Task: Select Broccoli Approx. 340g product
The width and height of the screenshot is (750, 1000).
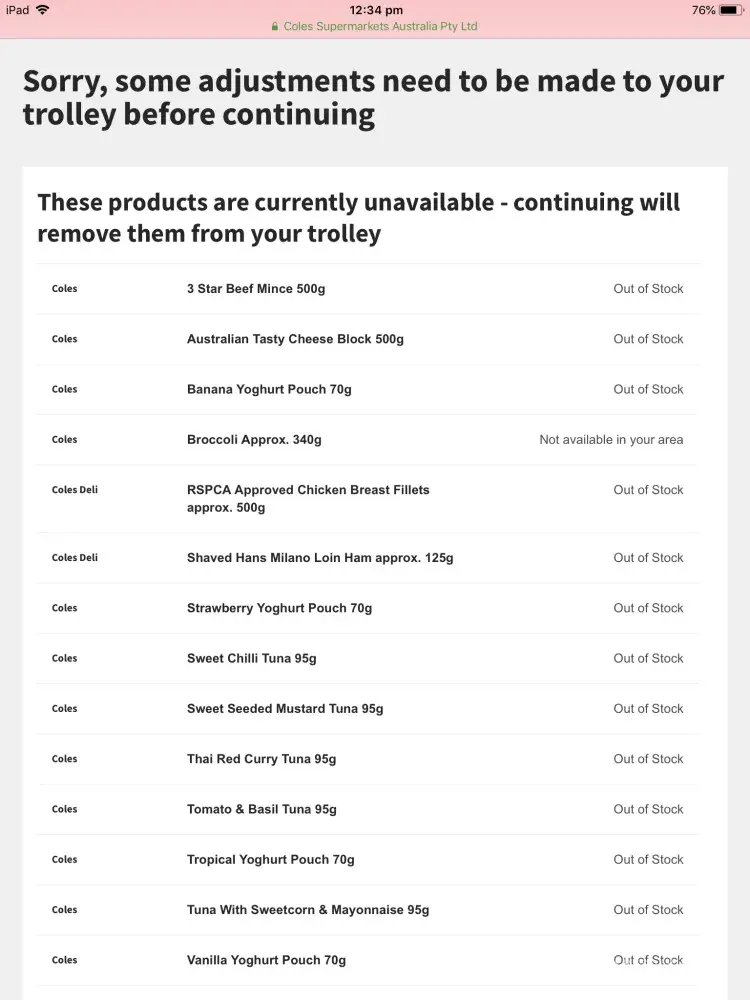Action: [x=254, y=440]
